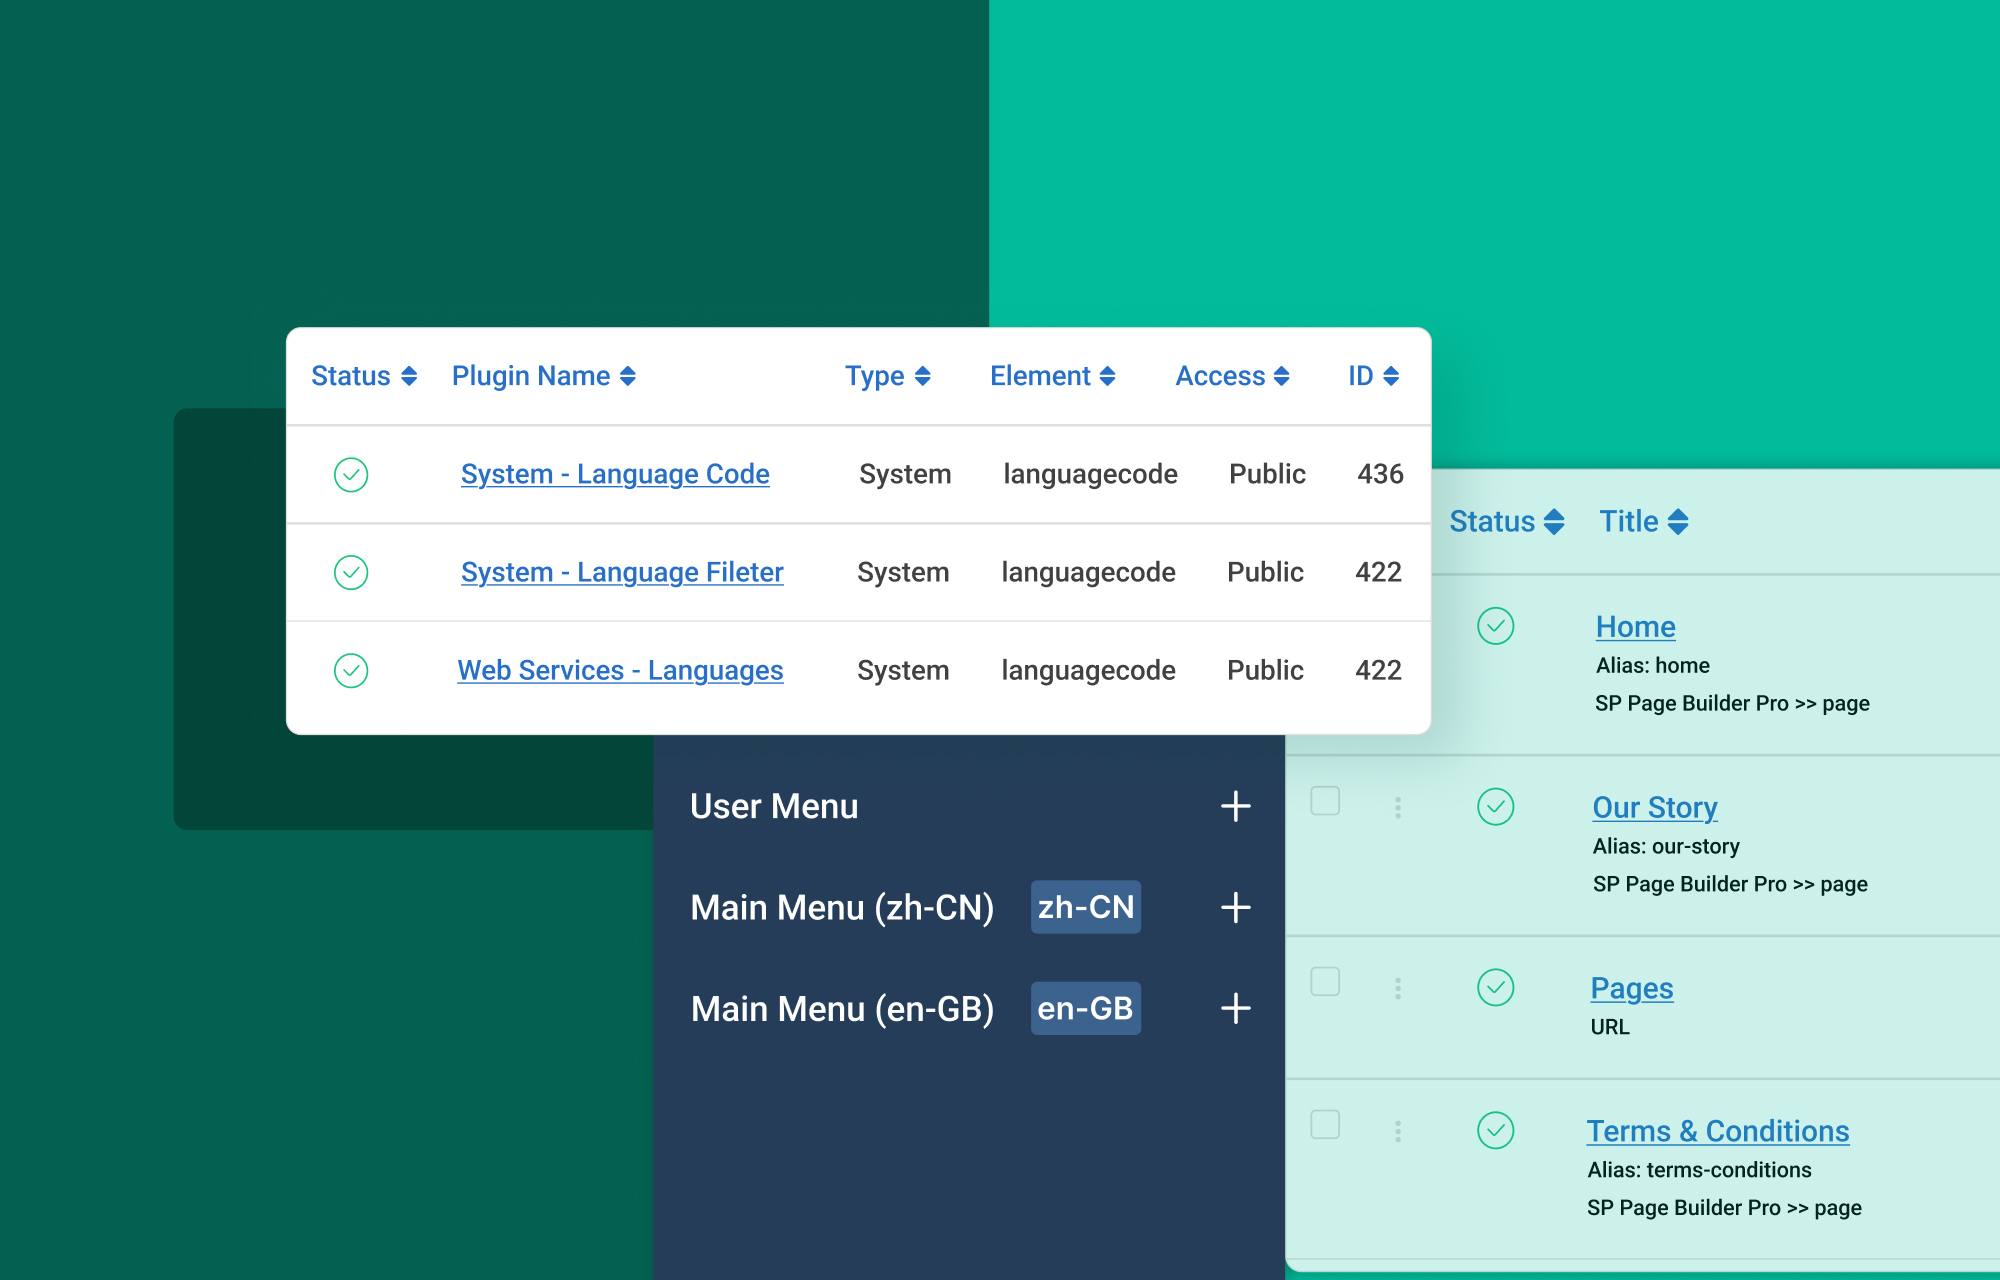The image size is (2000, 1280).
Task: Toggle status icon for System - Language Fileter
Action: pos(351,572)
